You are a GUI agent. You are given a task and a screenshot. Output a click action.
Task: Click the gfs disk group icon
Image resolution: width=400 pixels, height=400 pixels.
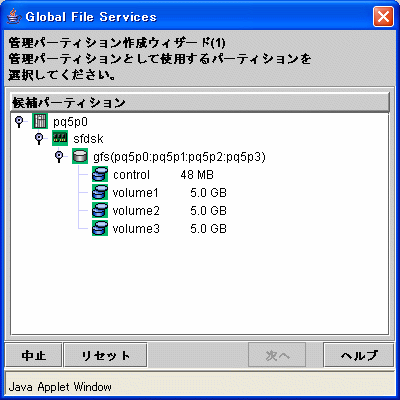[x=80, y=156]
